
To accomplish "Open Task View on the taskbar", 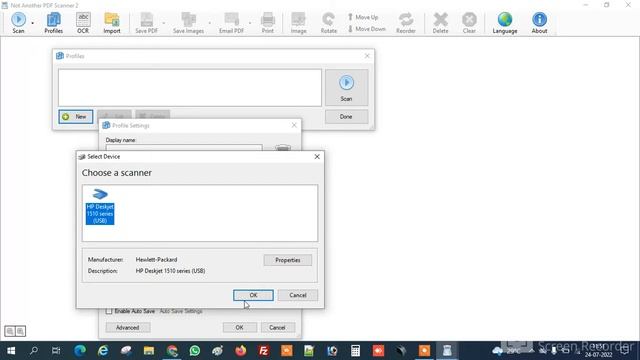I will point(56,351).
